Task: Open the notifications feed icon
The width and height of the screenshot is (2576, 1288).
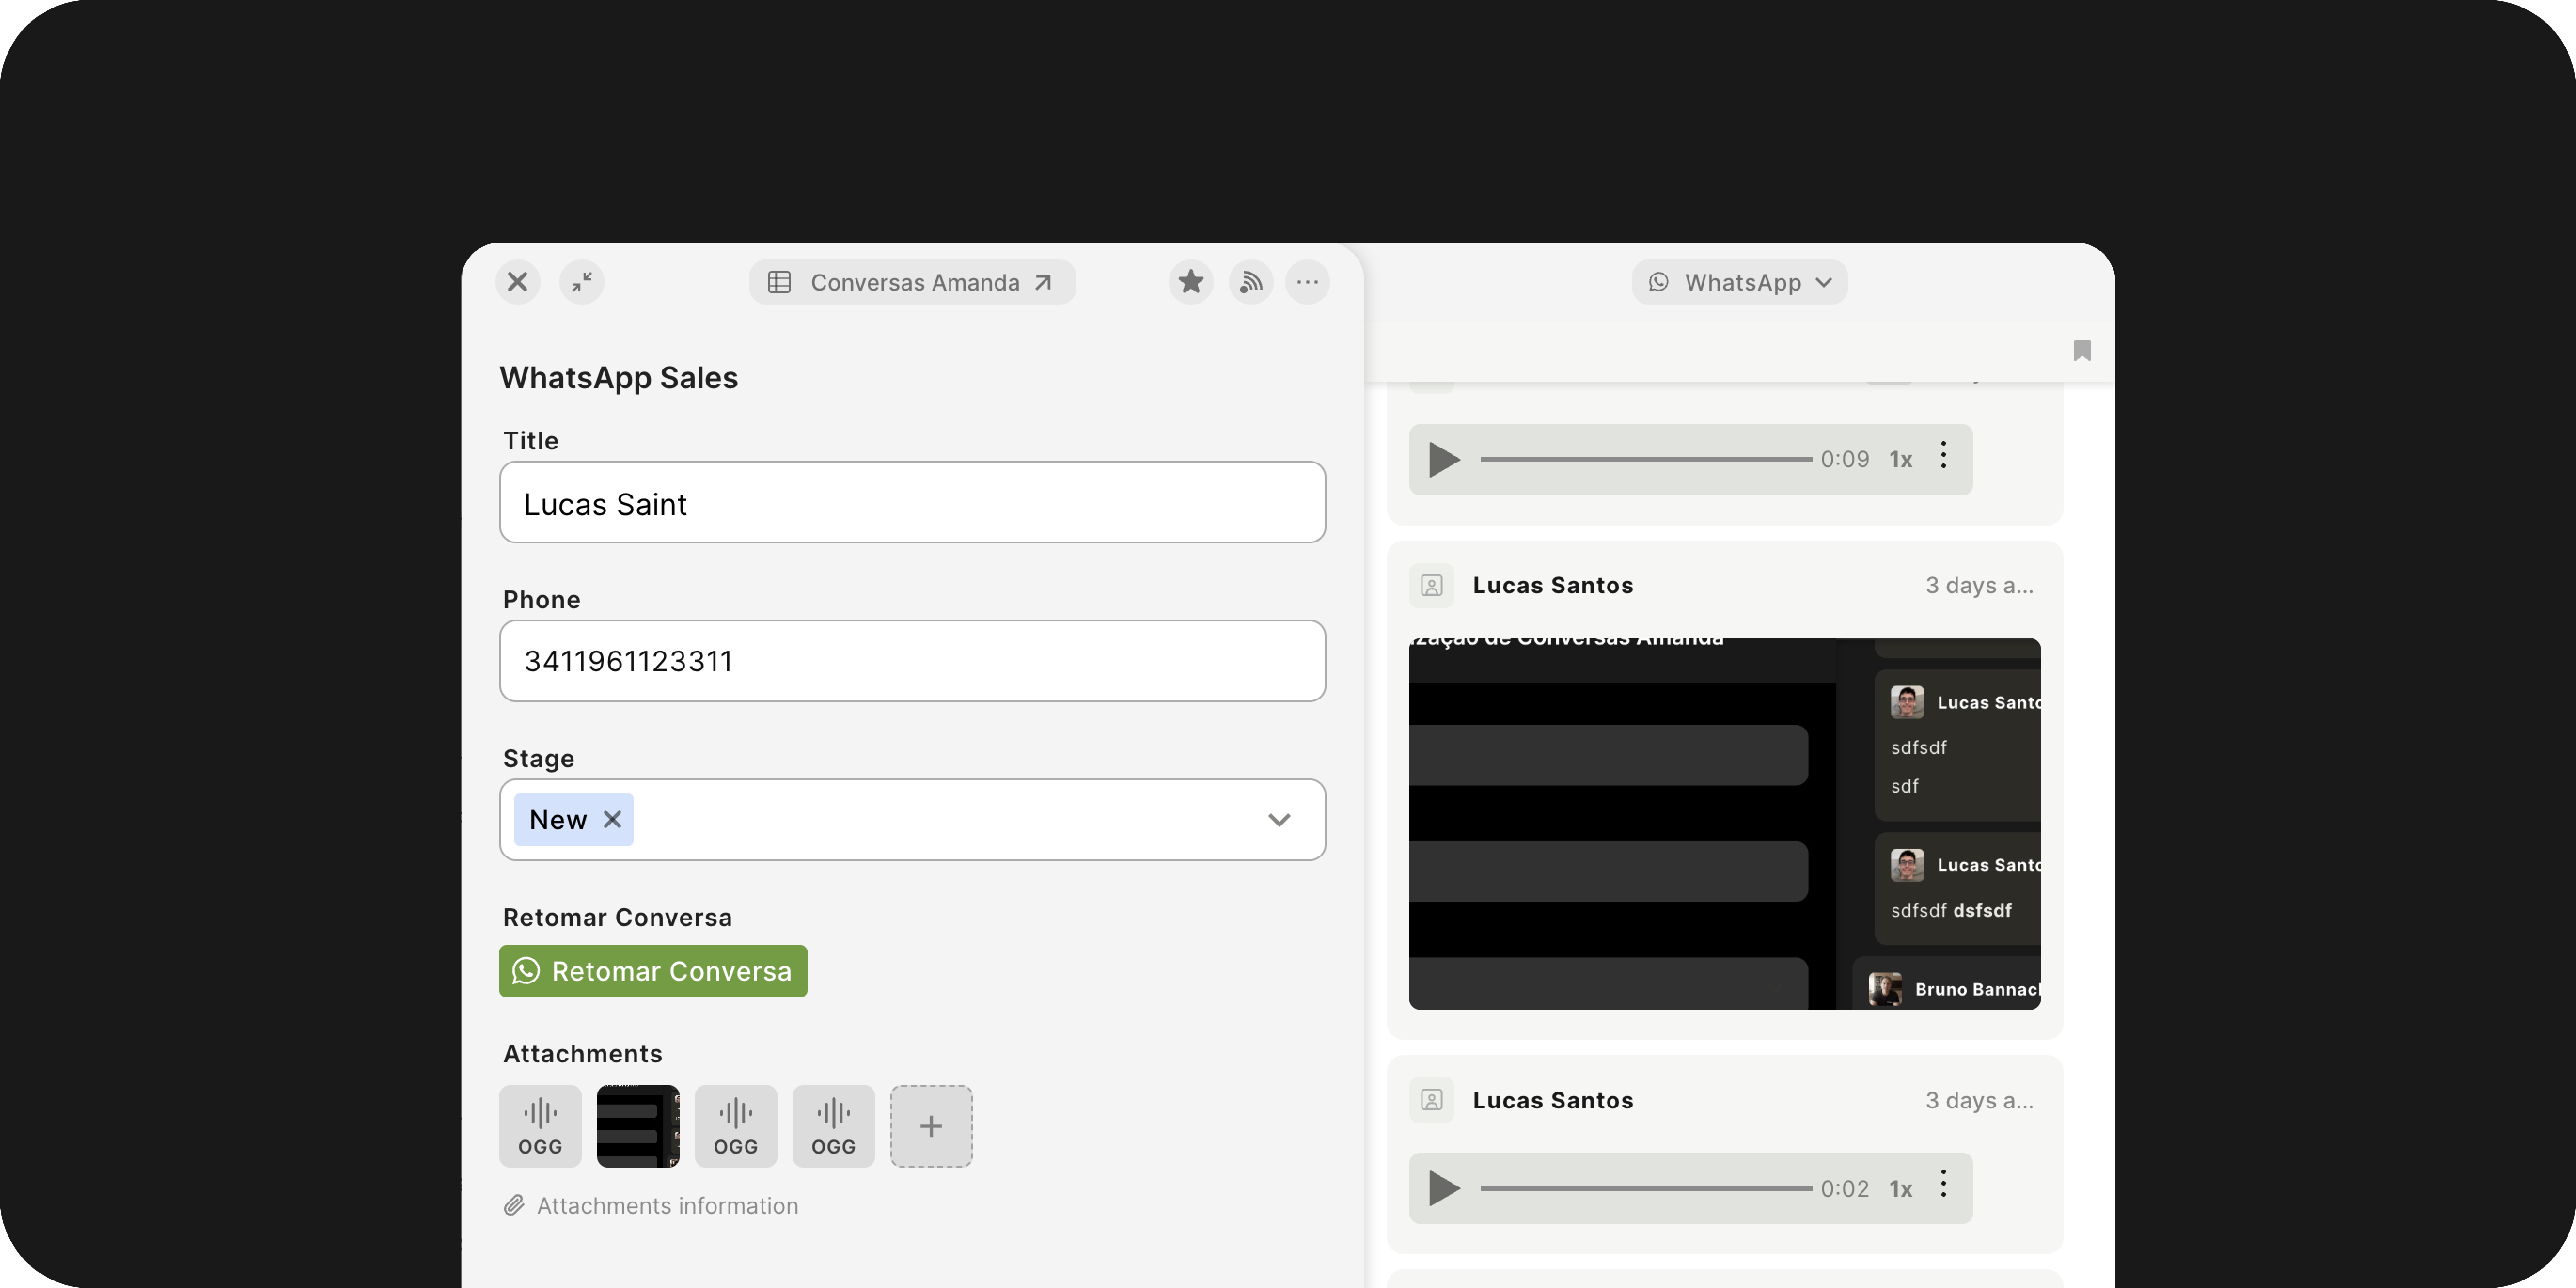Action: (x=1250, y=282)
